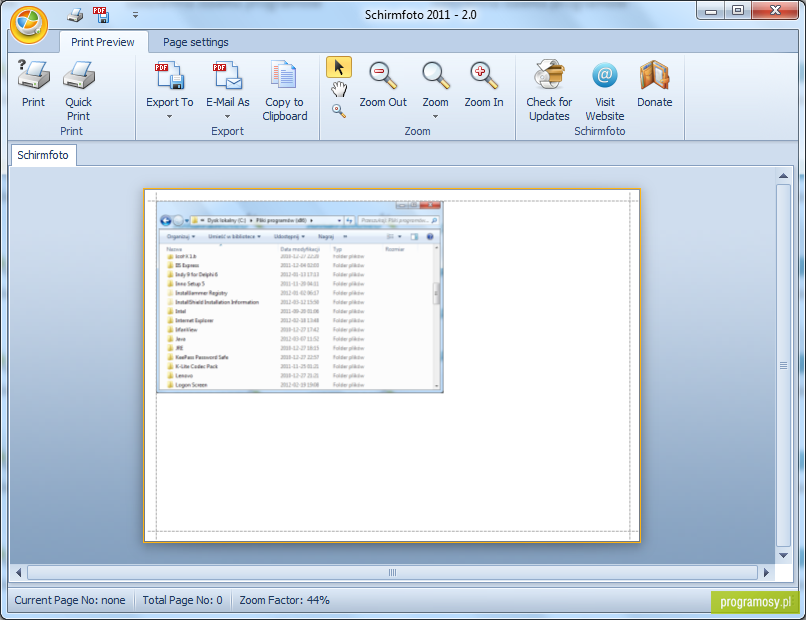This screenshot has width=806, height=620.
Task: Click the vertical scrollbar up arrow
Action: tap(783, 176)
